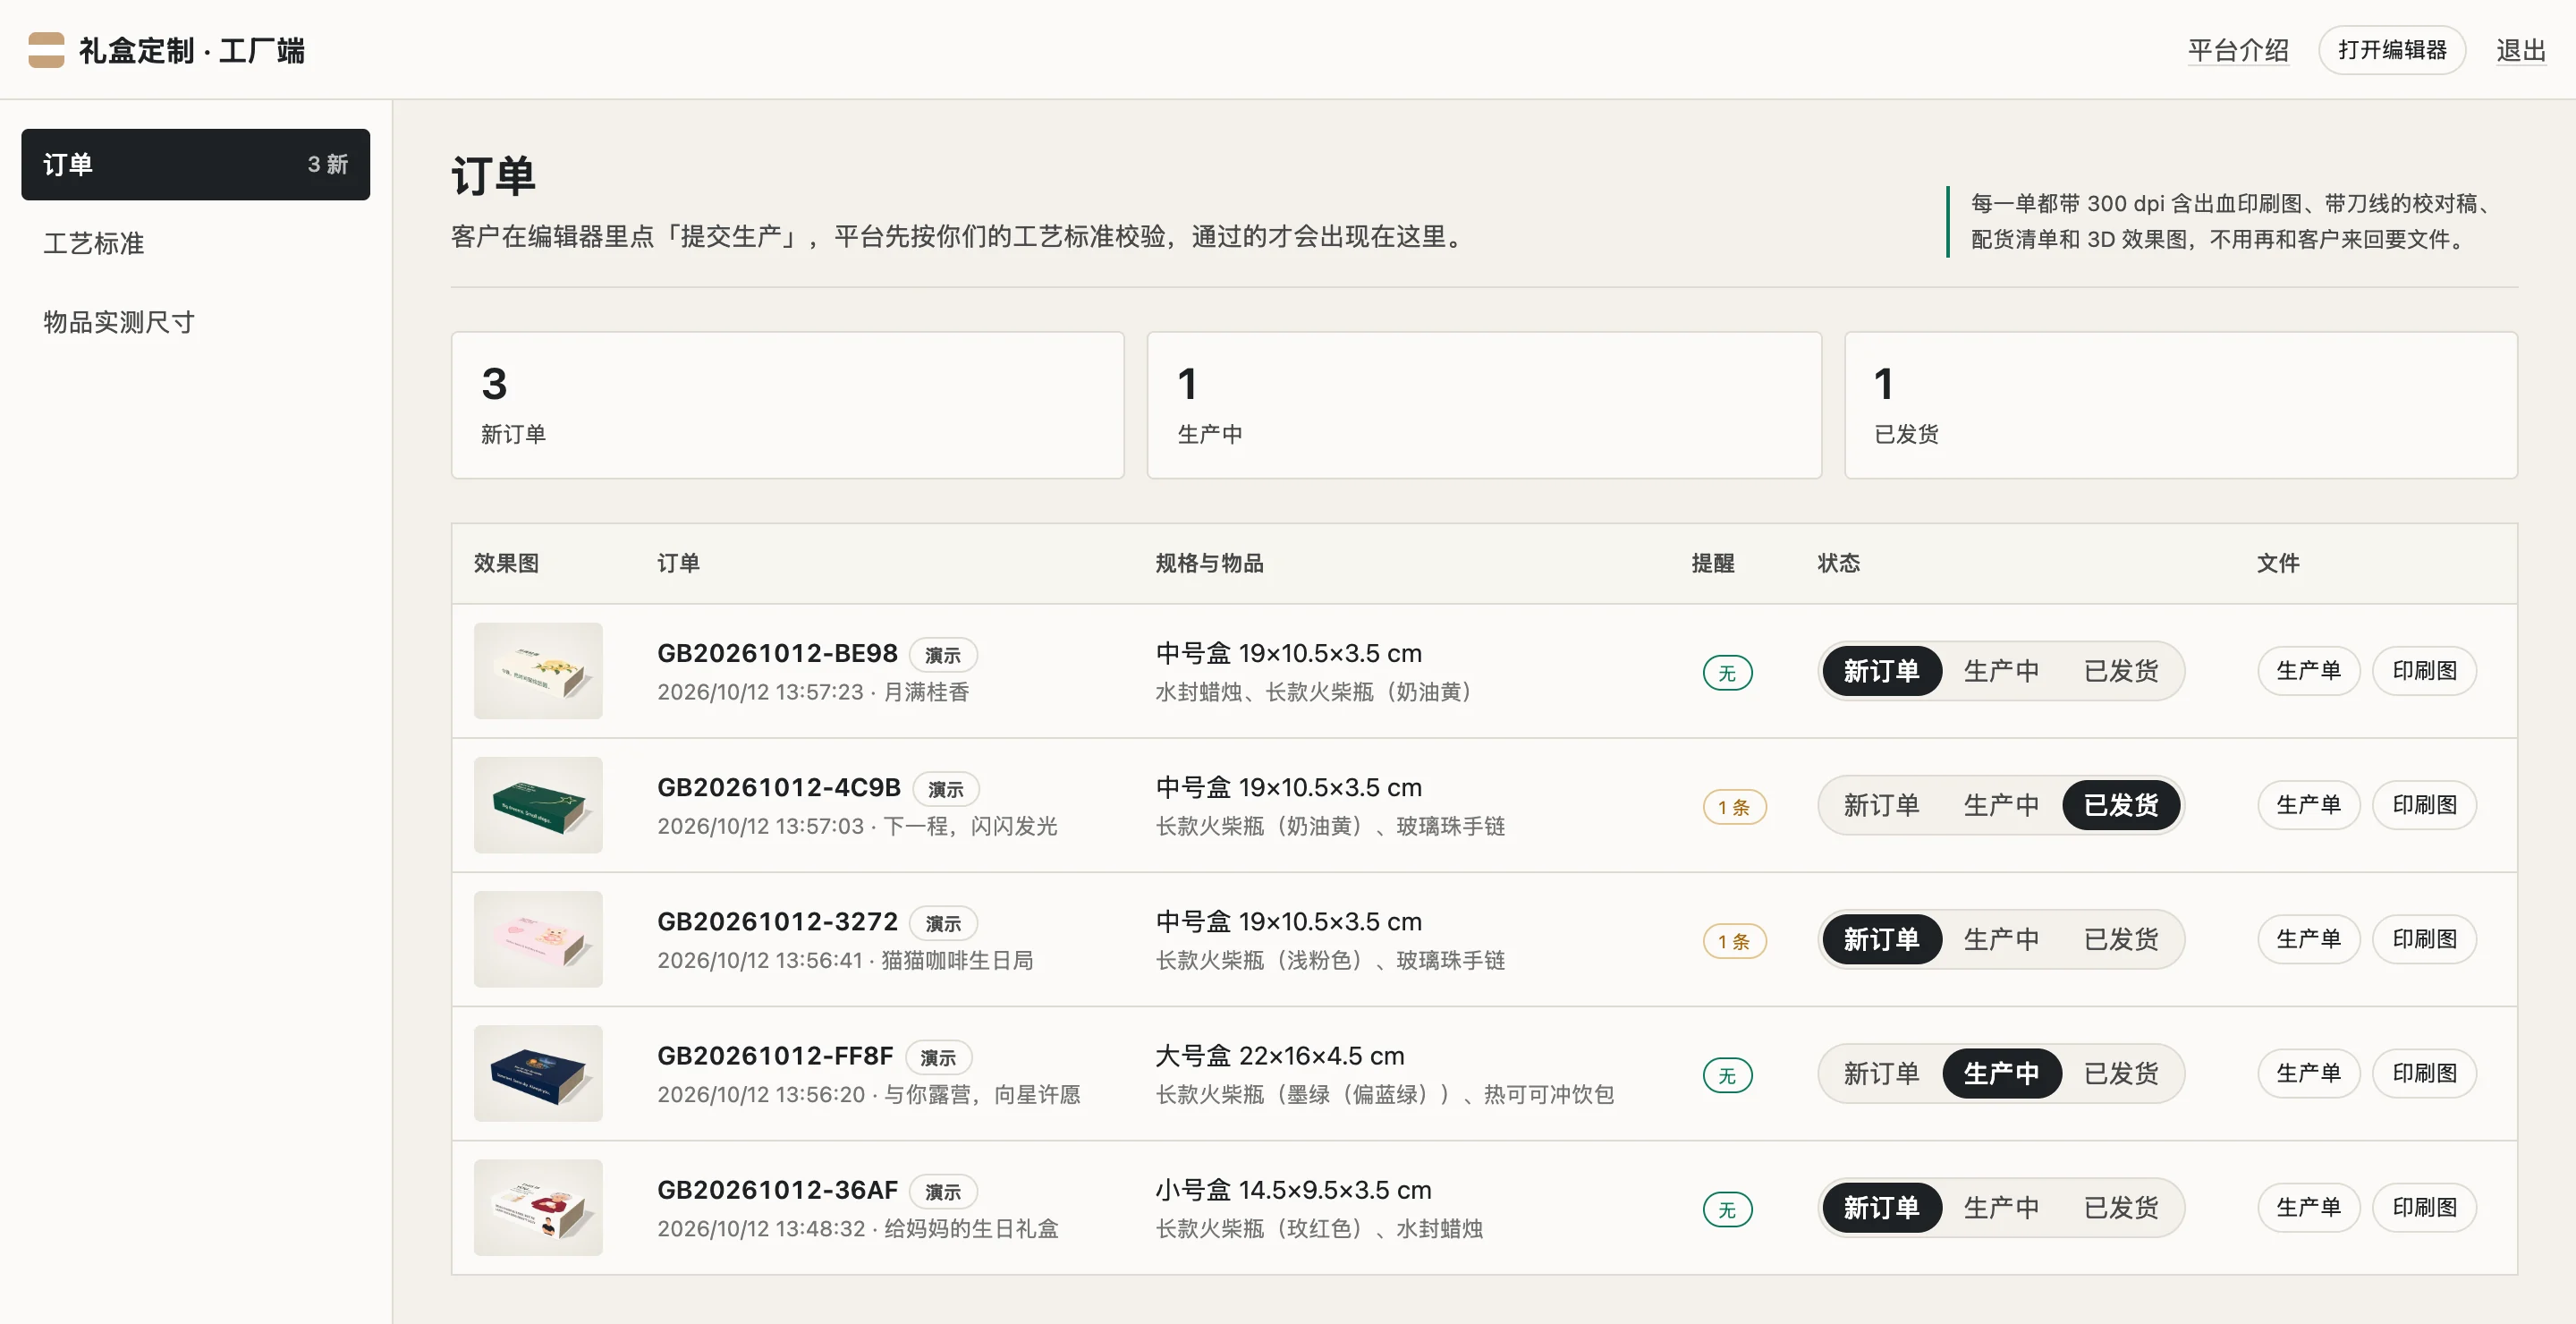Image resolution: width=2576 pixels, height=1324 pixels.
Task: Click order number GB20261012-FF8F
Action: 775,1055
